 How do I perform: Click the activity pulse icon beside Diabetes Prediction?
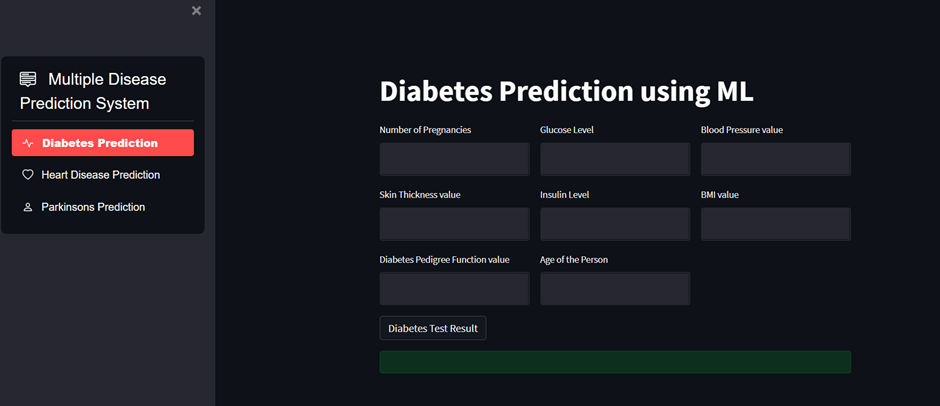click(28, 143)
